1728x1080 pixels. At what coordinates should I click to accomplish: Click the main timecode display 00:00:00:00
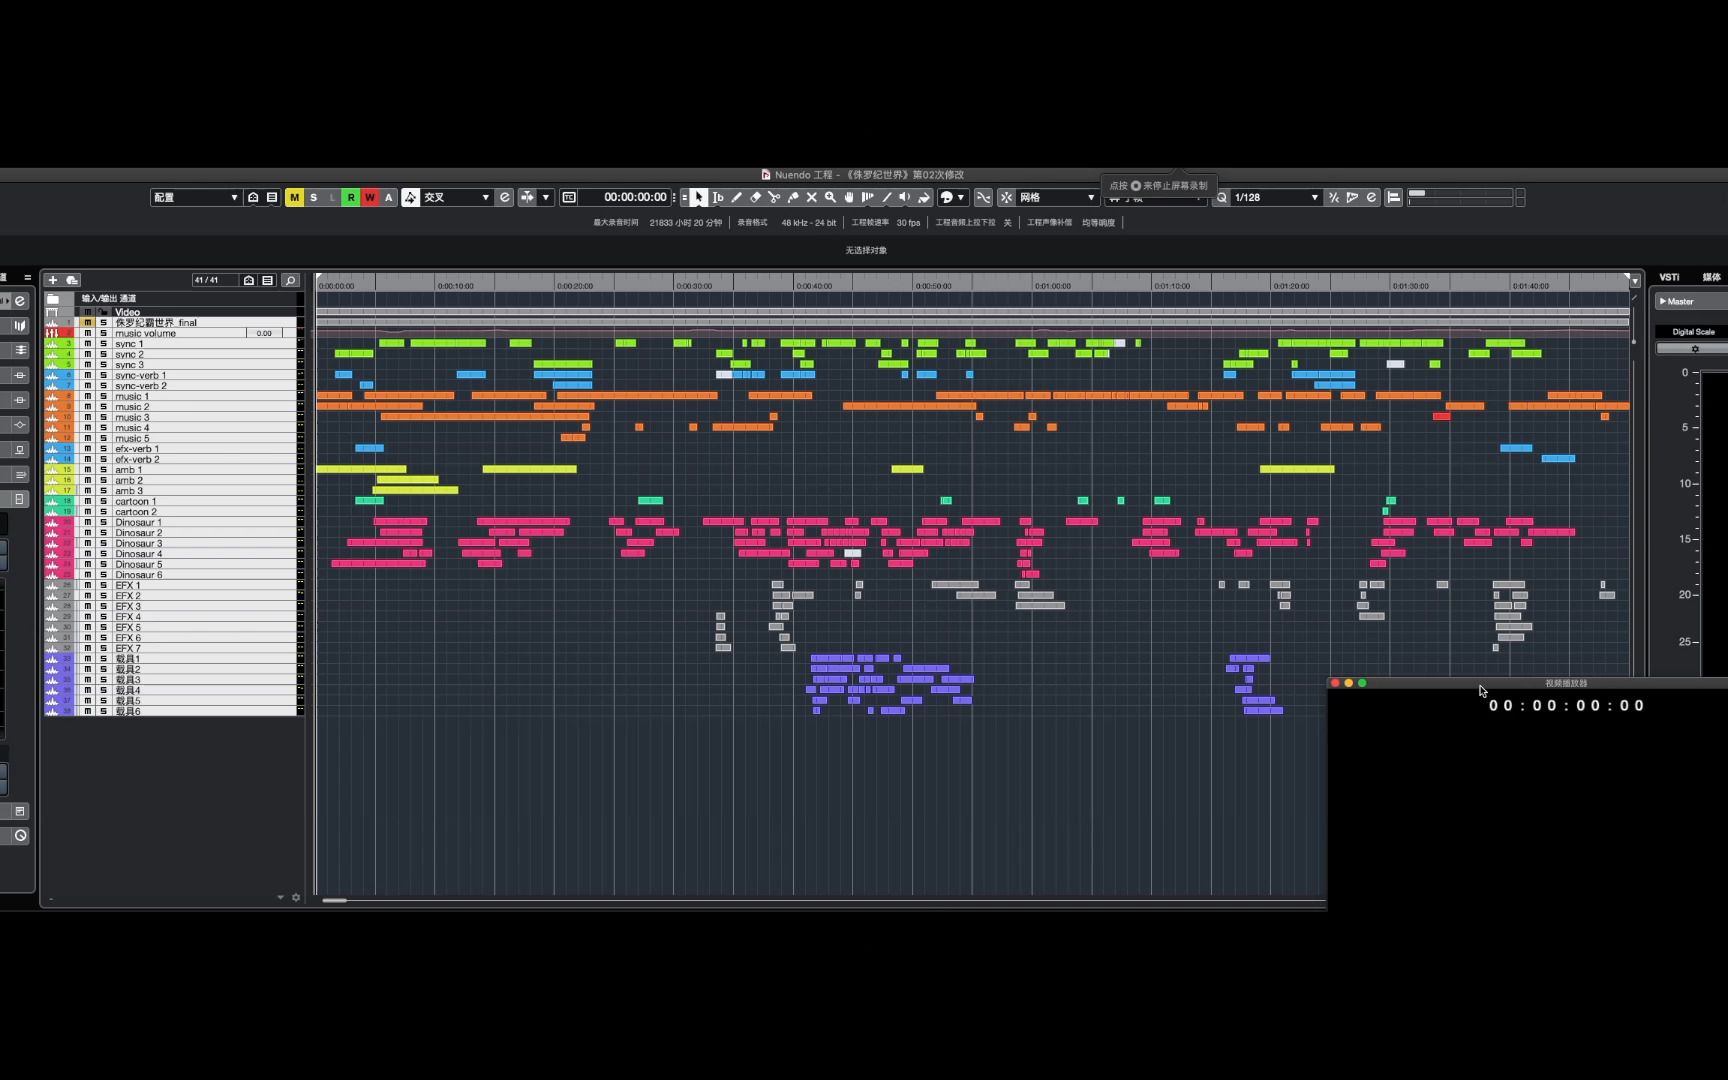coord(635,198)
